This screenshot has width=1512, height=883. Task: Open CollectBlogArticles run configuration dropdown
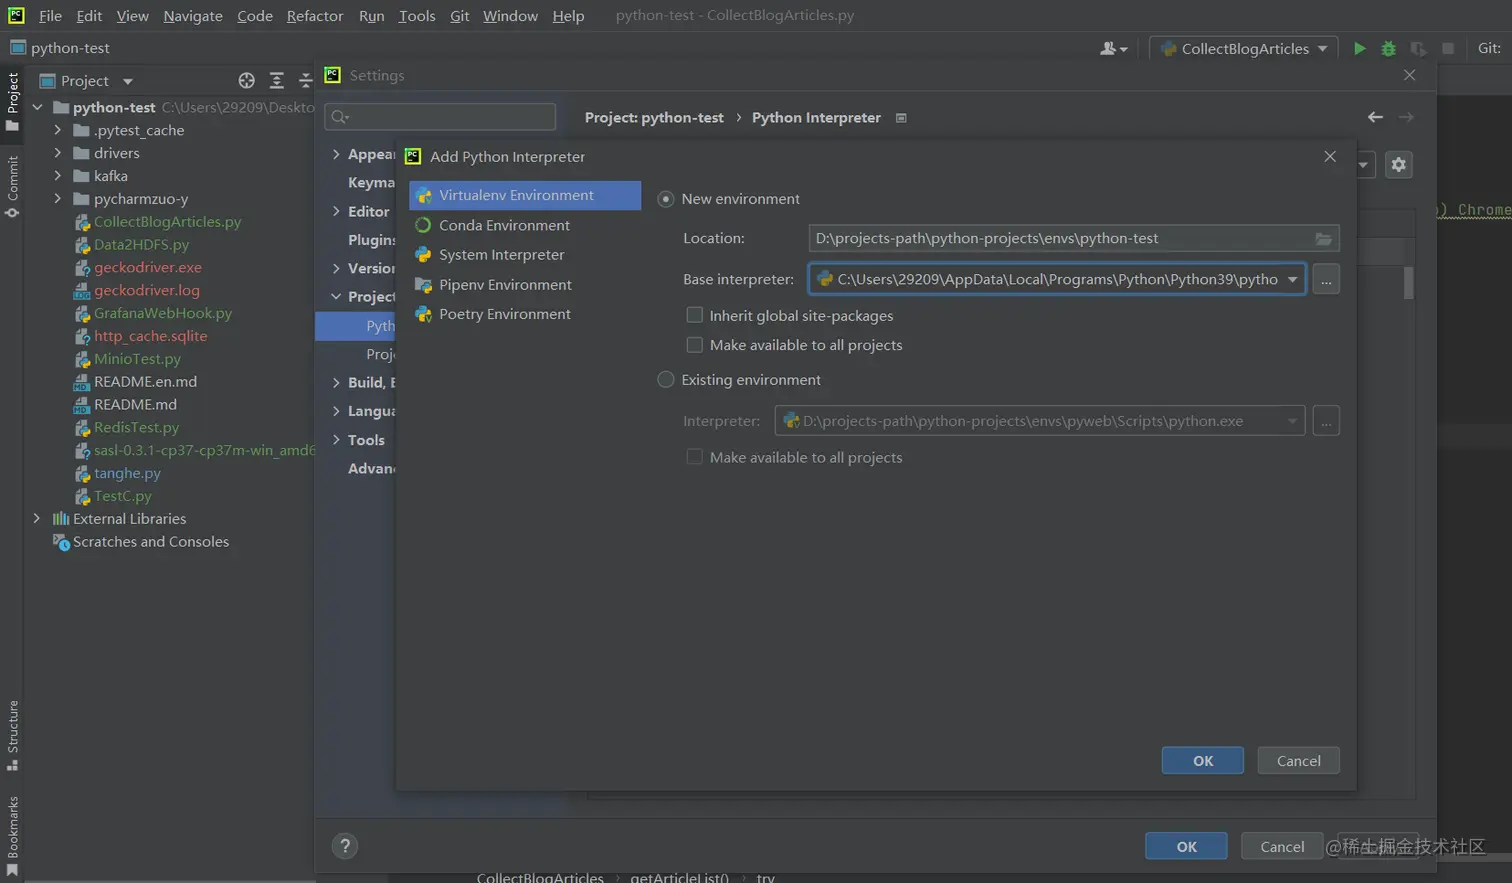pos(1244,48)
